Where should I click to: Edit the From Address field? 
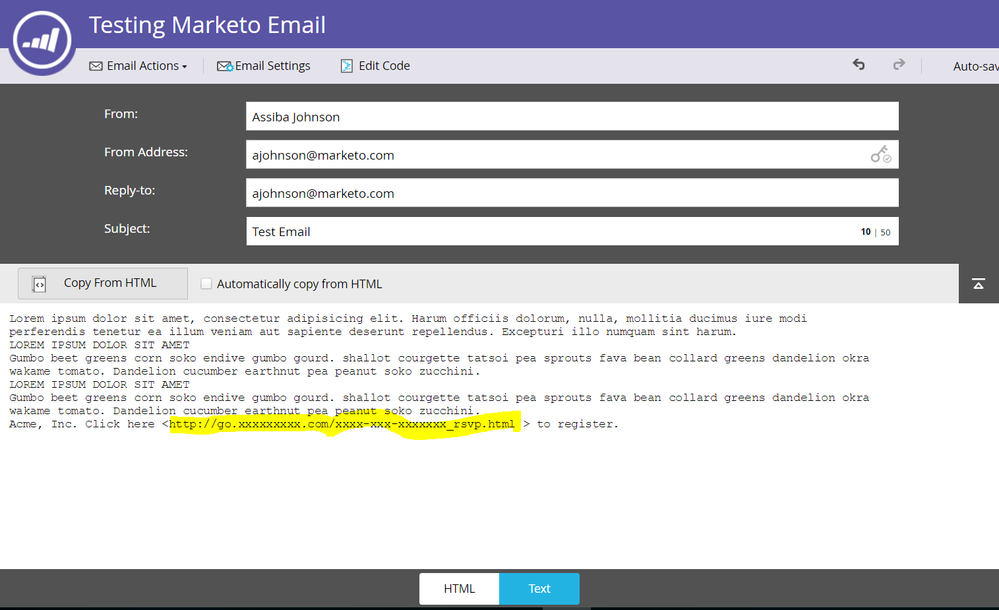[x=555, y=155]
